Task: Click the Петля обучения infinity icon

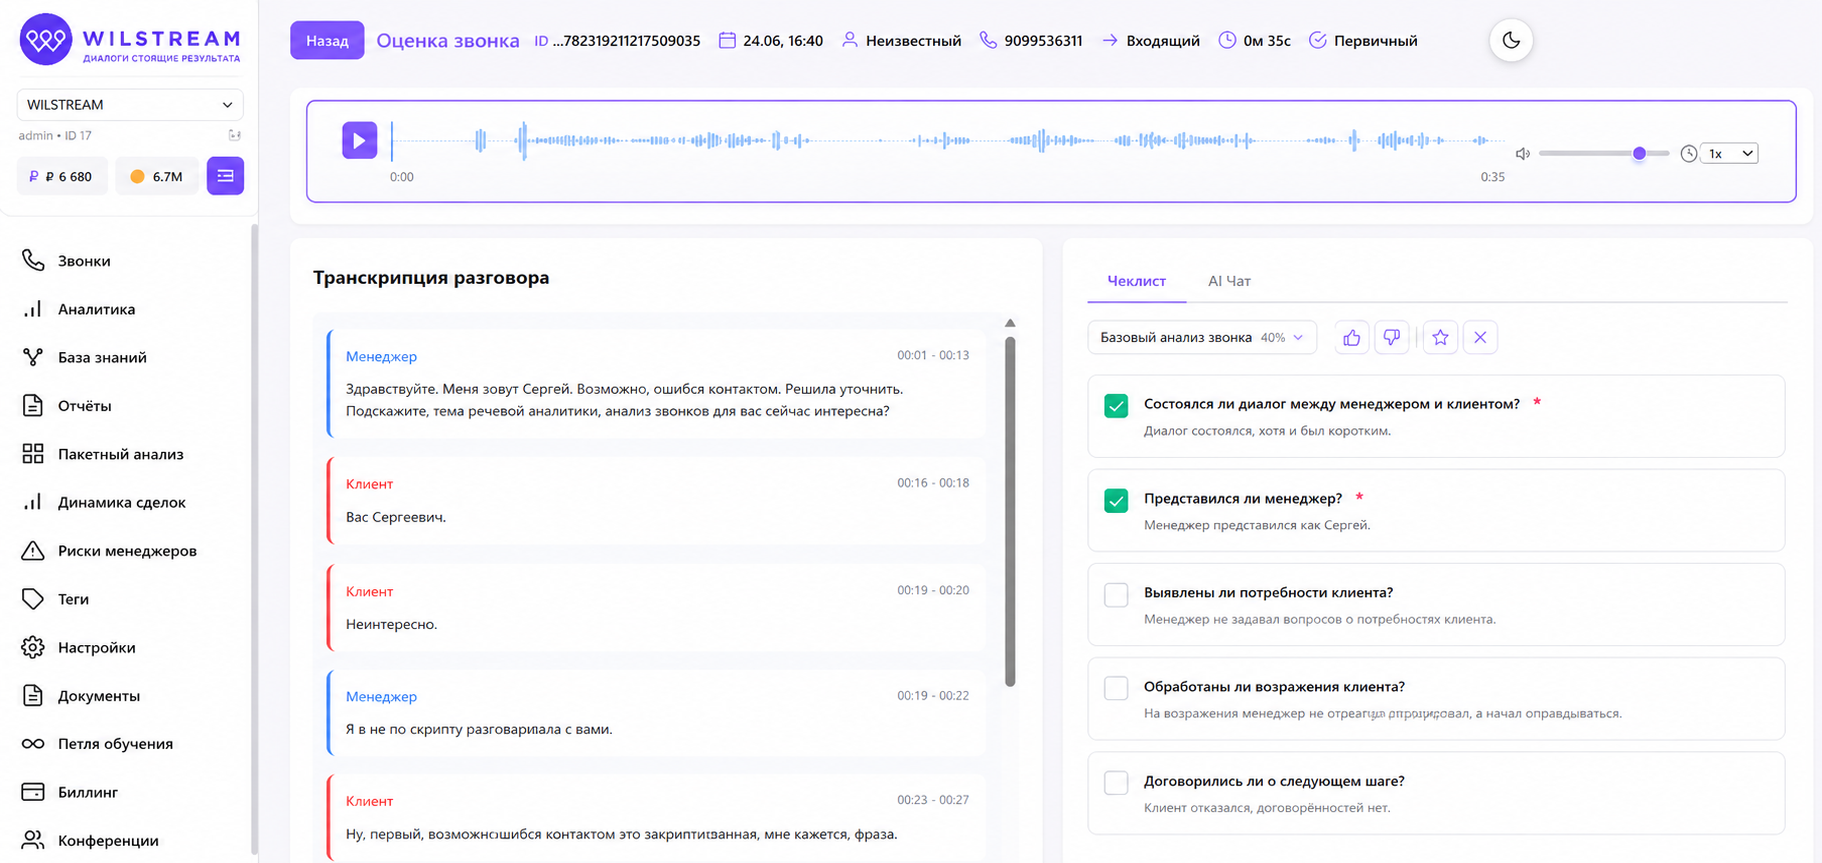Action: click(x=33, y=743)
